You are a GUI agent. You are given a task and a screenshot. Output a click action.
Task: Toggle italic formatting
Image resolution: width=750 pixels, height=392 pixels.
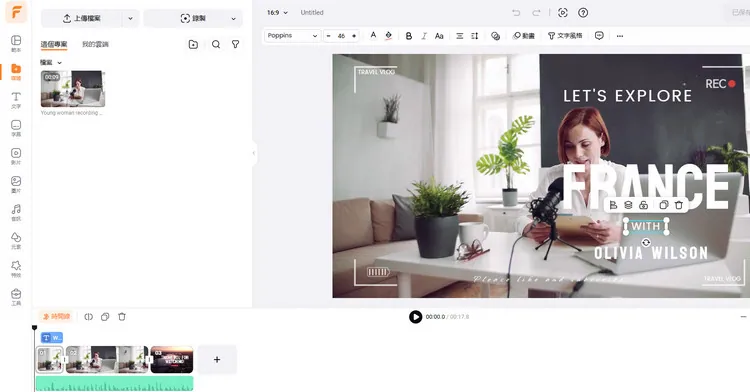(x=424, y=36)
